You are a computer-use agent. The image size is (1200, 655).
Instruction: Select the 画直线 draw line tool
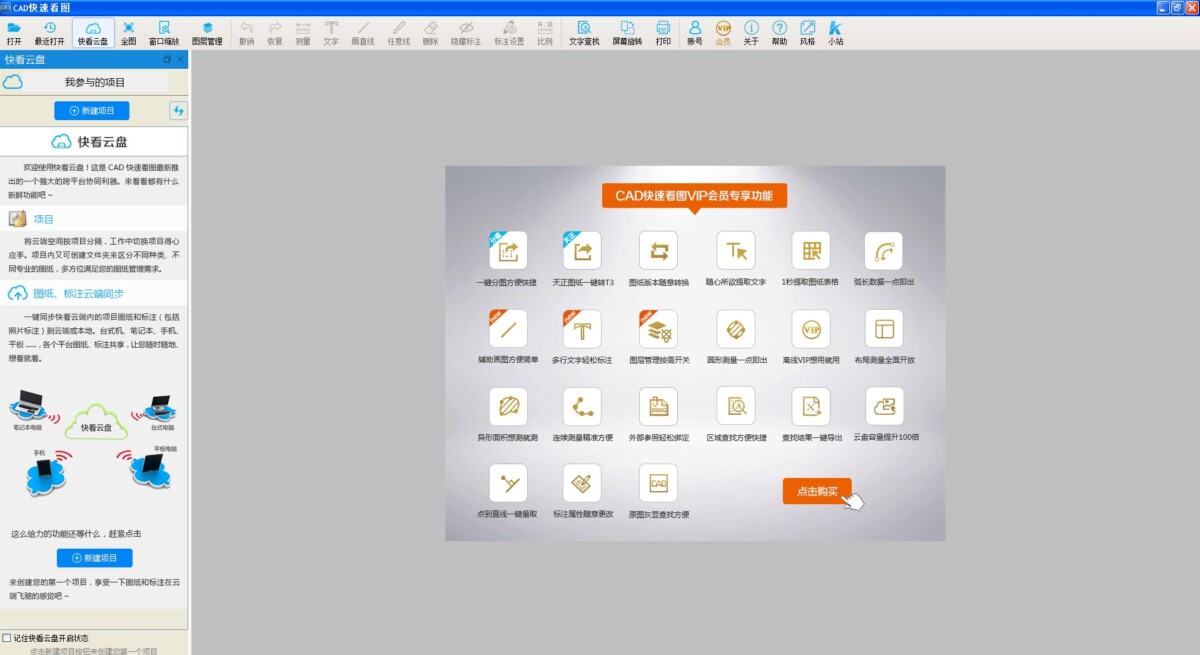[x=363, y=33]
